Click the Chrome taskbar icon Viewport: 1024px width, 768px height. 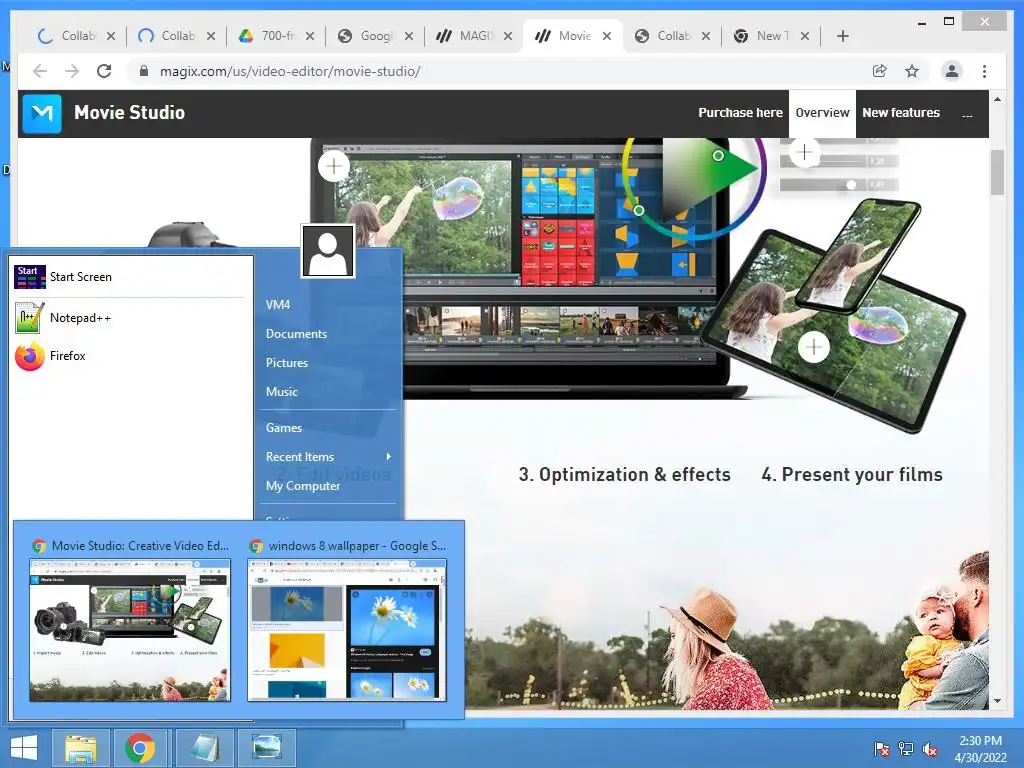coord(140,748)
